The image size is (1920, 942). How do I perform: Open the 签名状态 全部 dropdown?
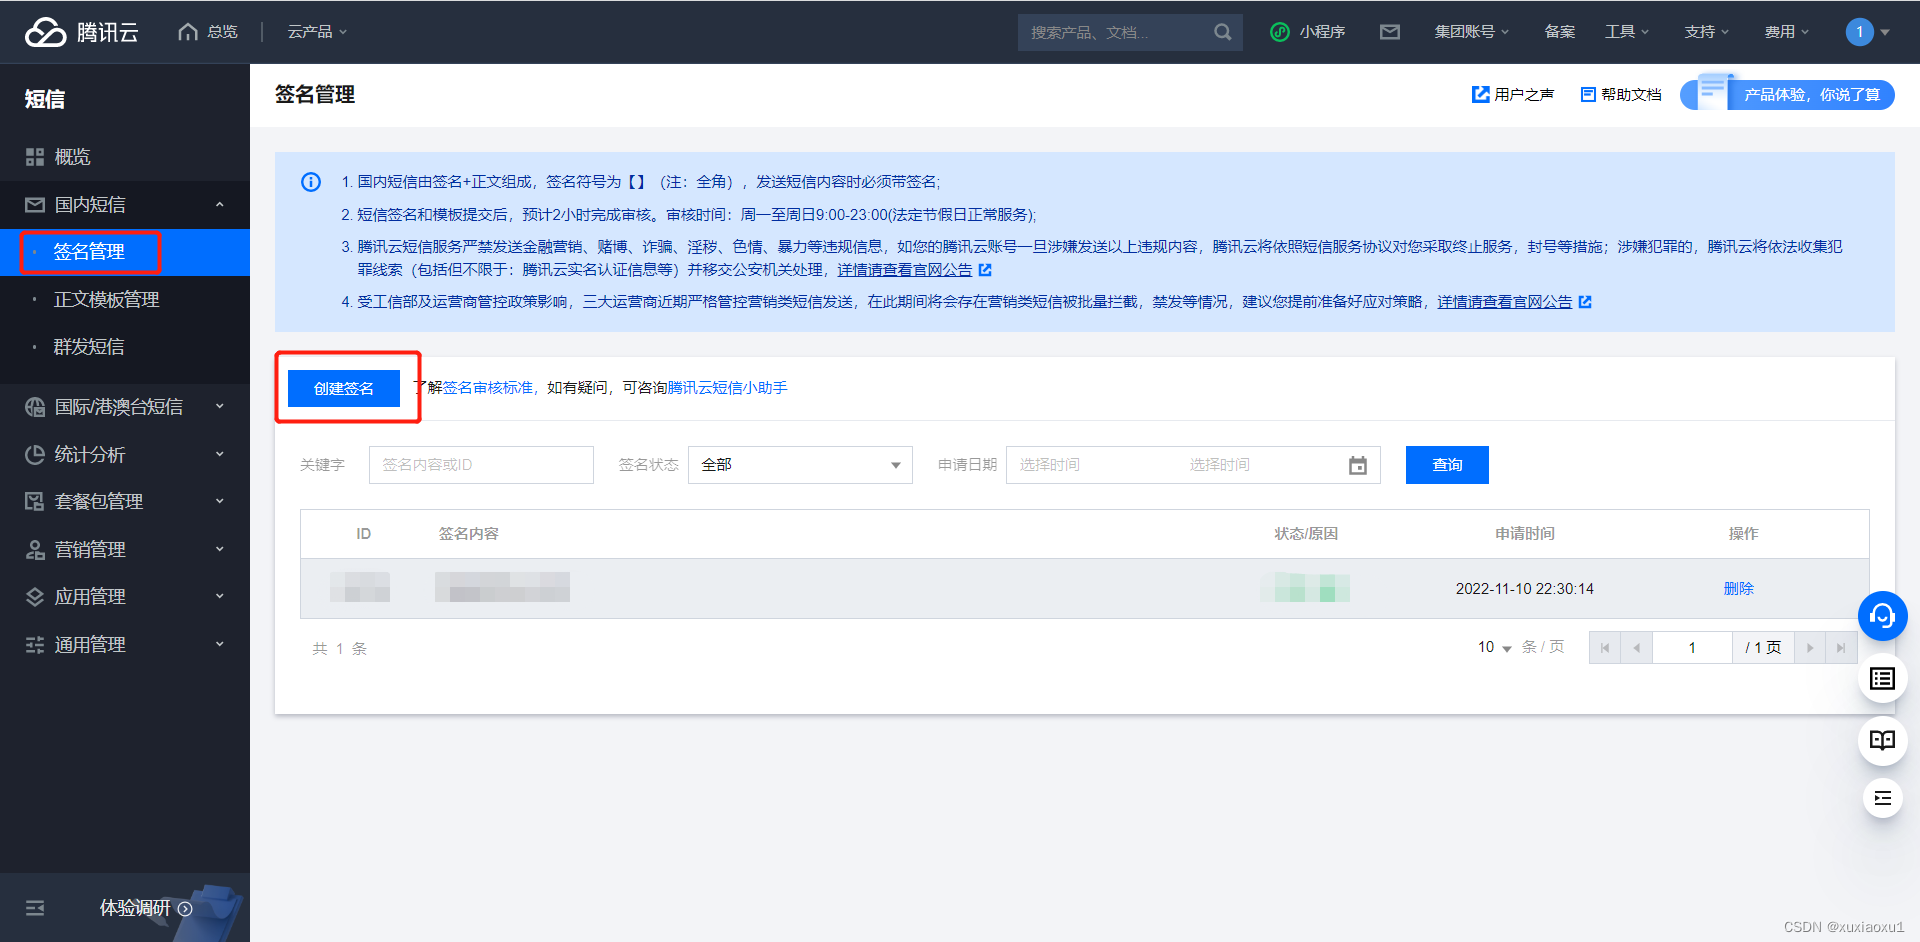[x=800, y=465]
